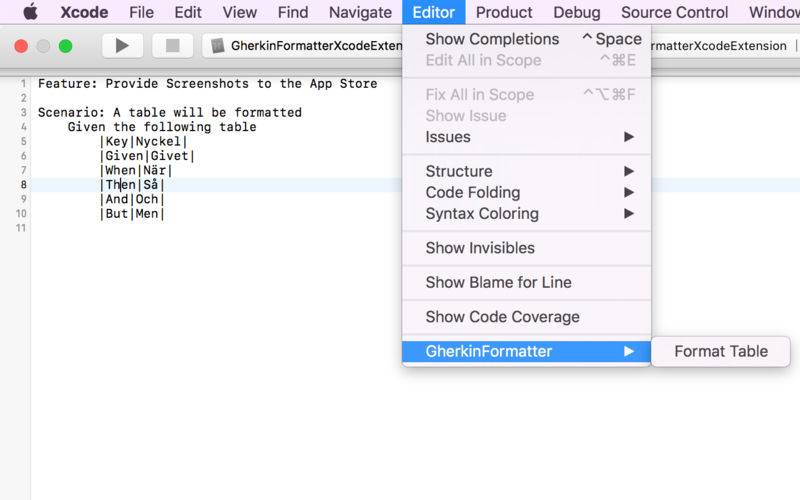Choose Show Blame for Line
The height and width of the screenshot is (500, 800).
(x=527, y=282)
